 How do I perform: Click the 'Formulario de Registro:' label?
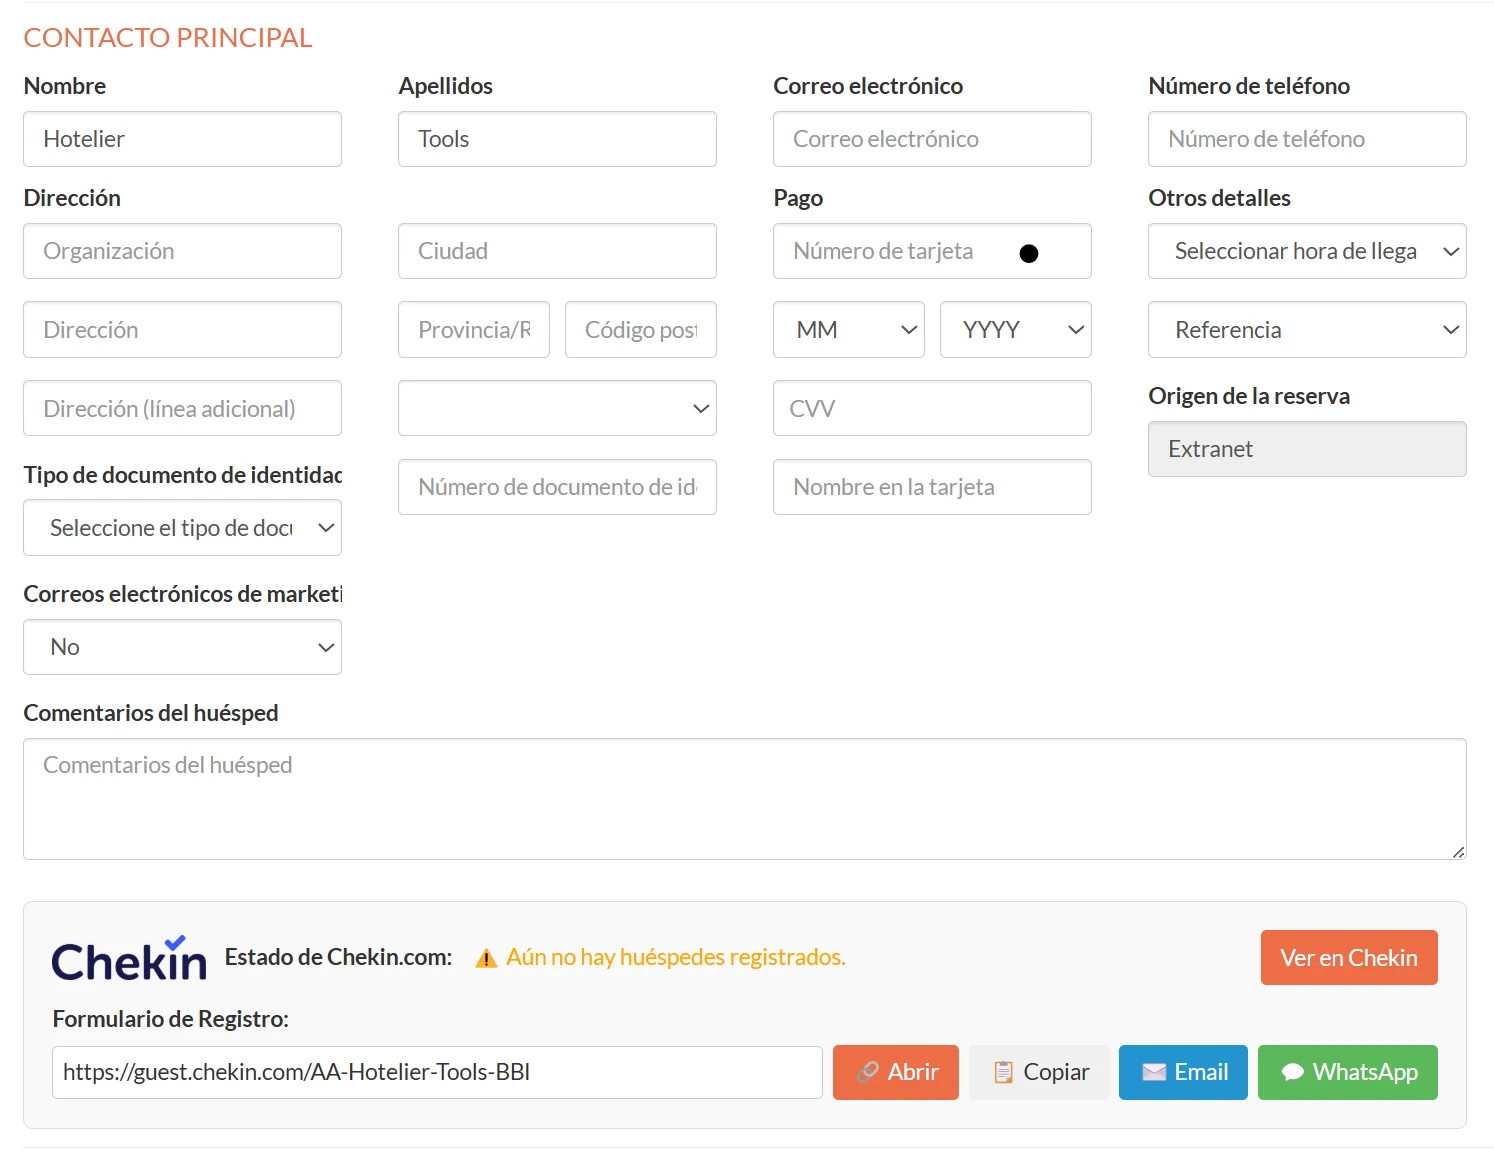pyautogui.click(x=170, y=1019)
